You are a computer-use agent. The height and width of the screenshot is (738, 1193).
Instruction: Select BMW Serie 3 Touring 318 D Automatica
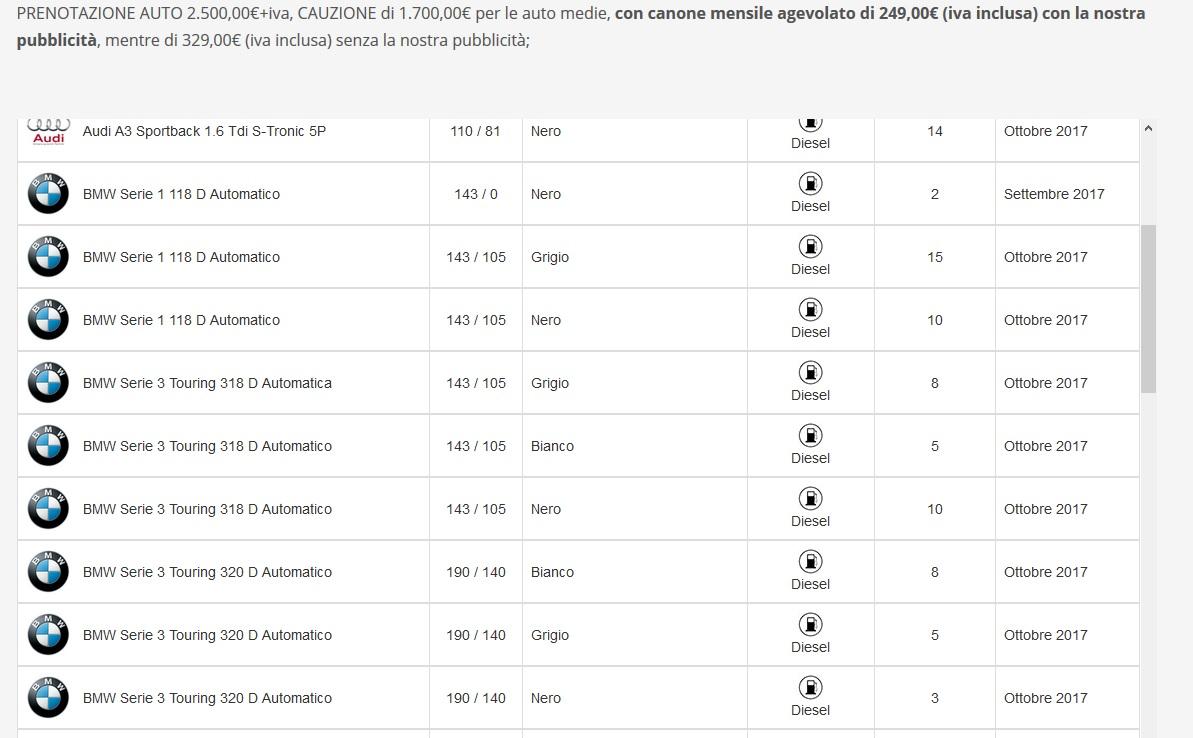click(x=207, y=383)
